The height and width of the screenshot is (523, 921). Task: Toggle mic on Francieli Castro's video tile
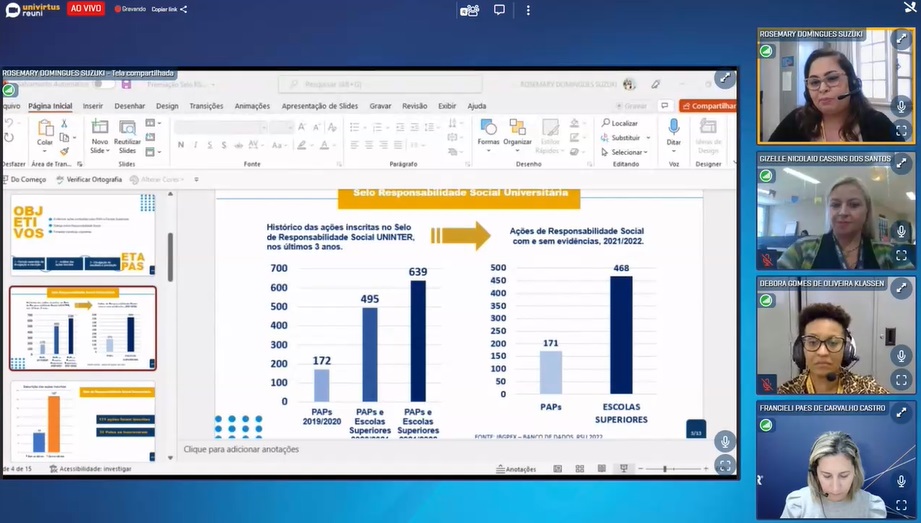point(901,481)
